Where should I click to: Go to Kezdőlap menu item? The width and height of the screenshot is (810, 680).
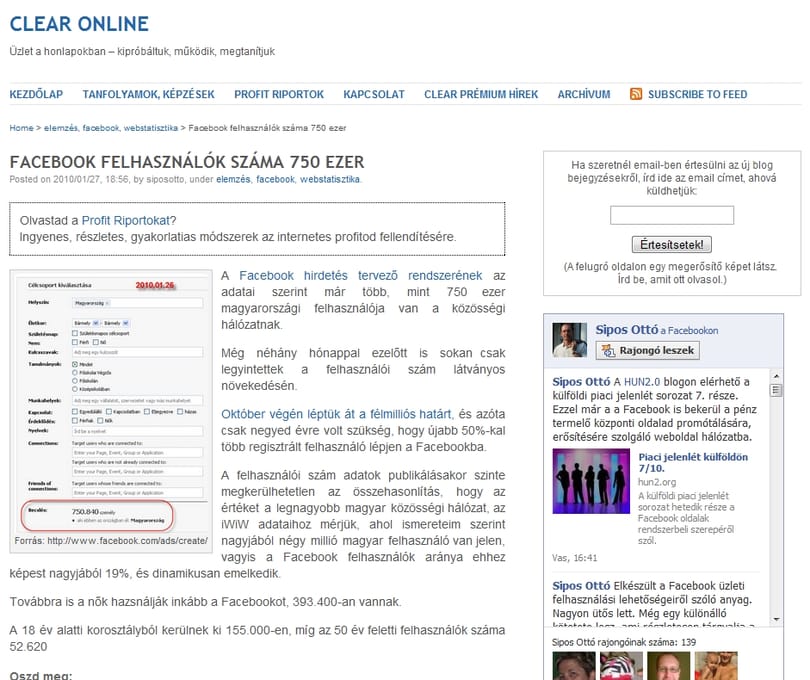(x=36, y=95)
